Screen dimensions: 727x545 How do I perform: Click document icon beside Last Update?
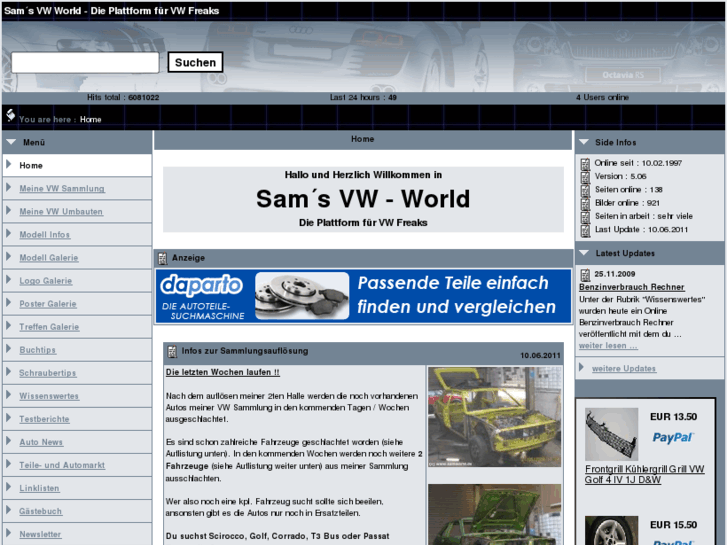point(586,231)
